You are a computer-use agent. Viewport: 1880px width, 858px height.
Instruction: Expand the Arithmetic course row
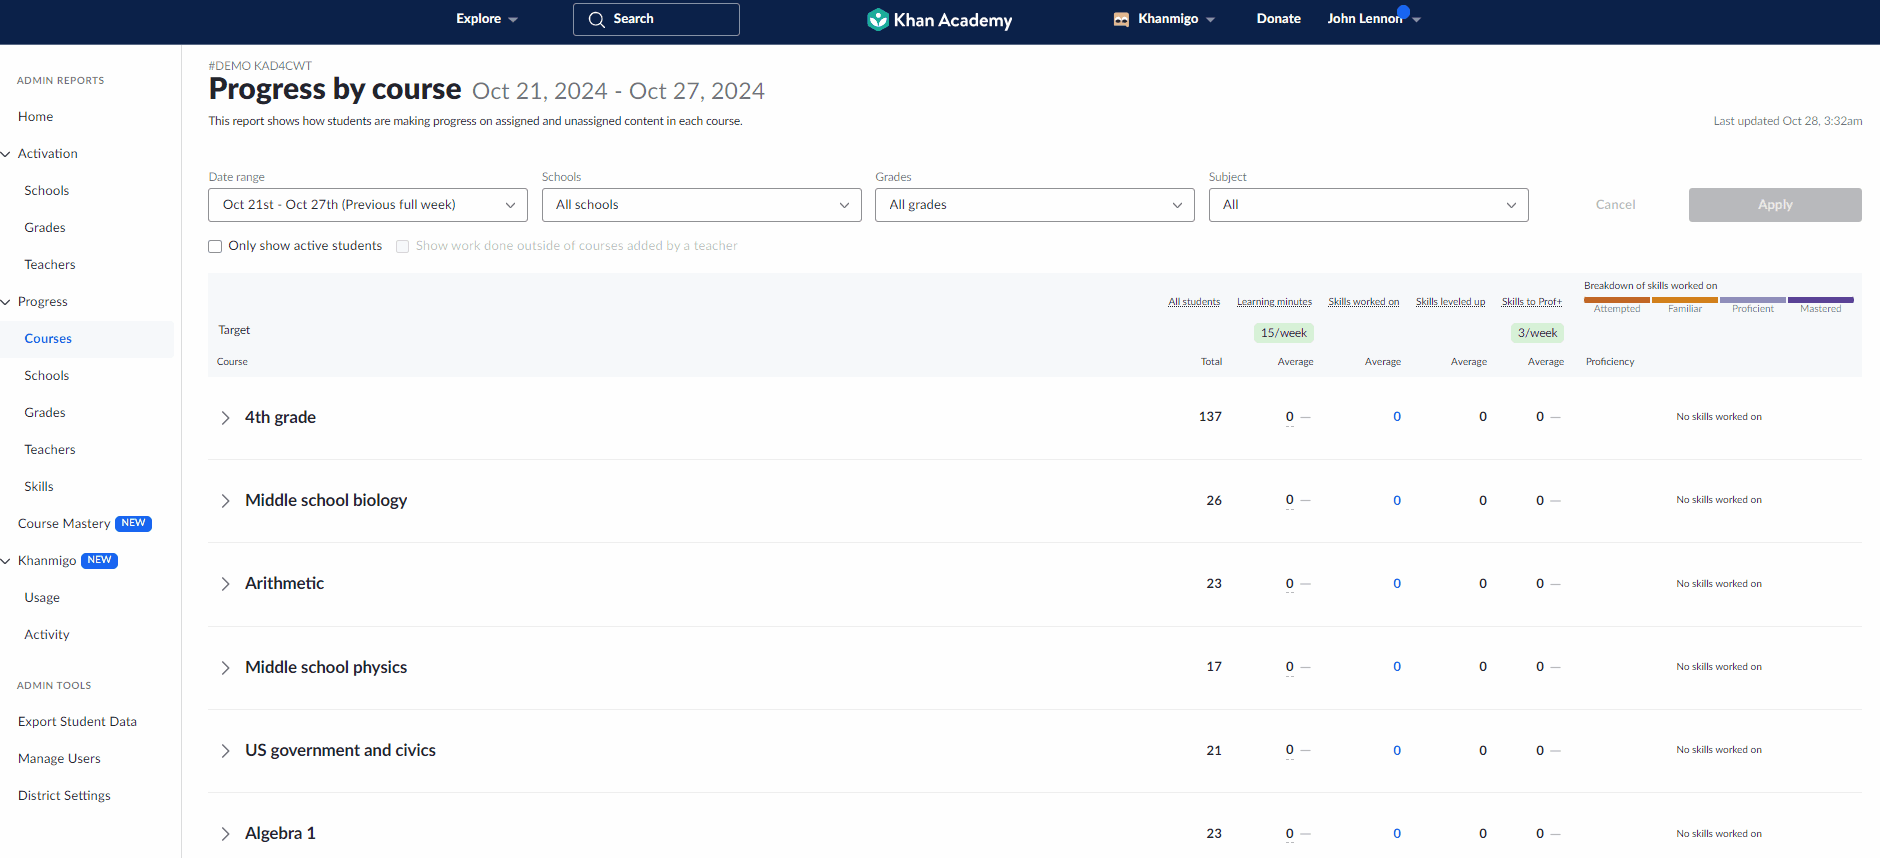point(225,584)
